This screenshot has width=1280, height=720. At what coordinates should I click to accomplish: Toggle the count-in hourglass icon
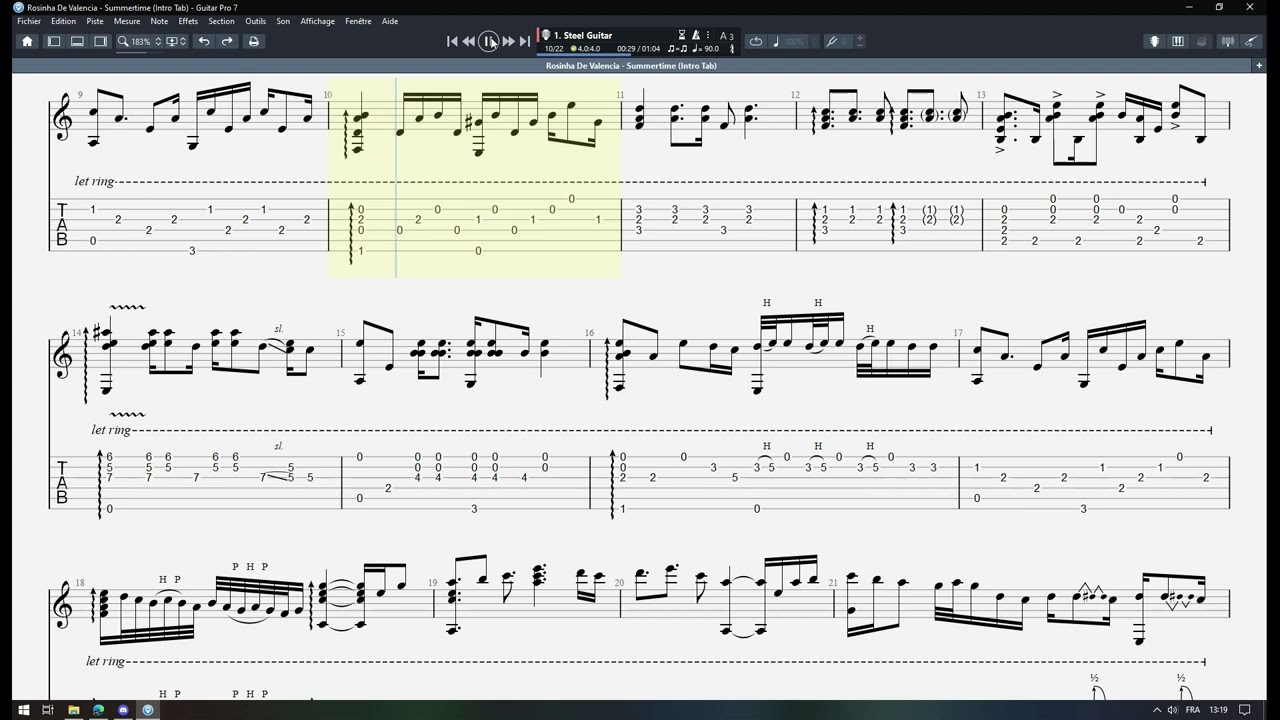pos(682,35)
